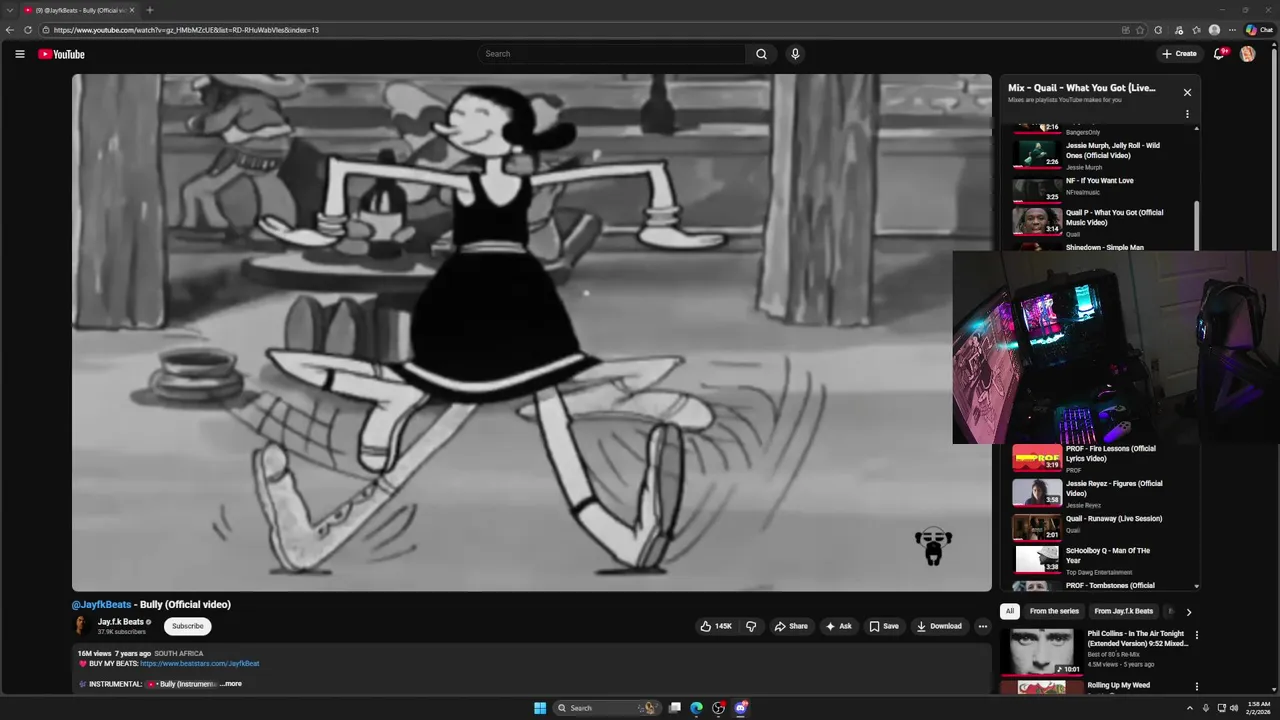Screen dimensions: 1280x720
Task: Like the Bully video
Action: 716,626
